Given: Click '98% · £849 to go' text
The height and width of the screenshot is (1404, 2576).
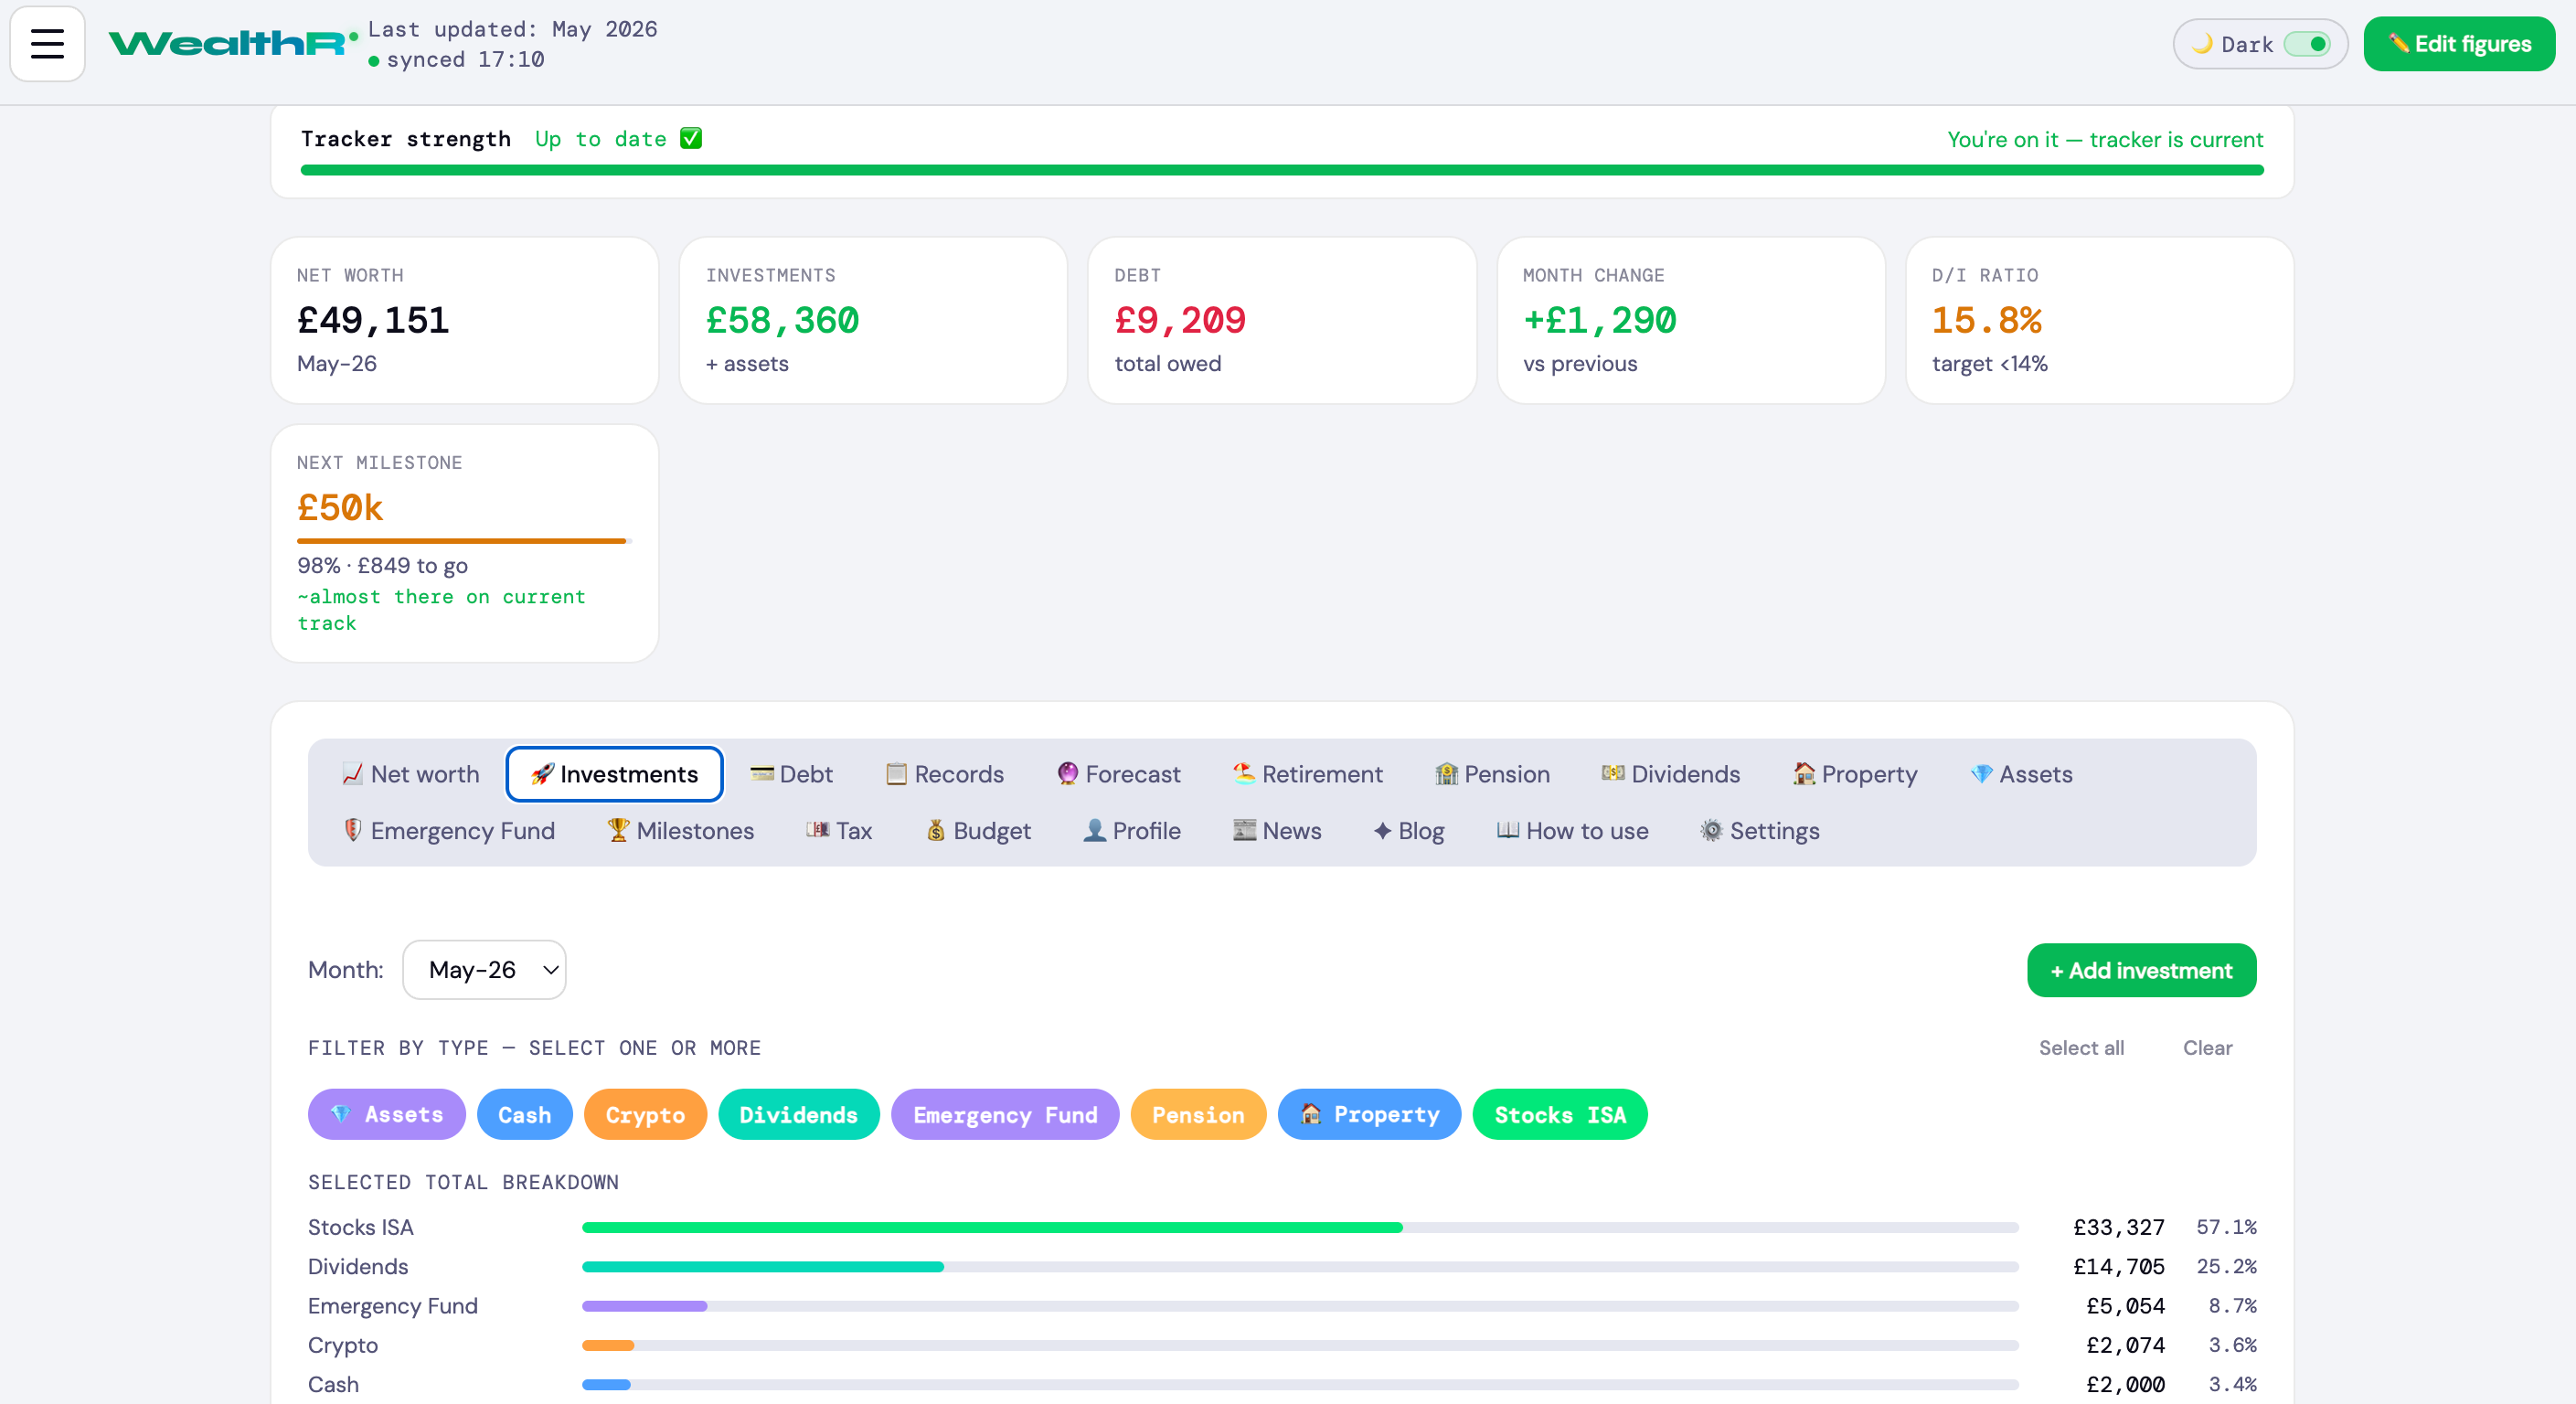Looking at the screenshot, I should tap(382, 565).
